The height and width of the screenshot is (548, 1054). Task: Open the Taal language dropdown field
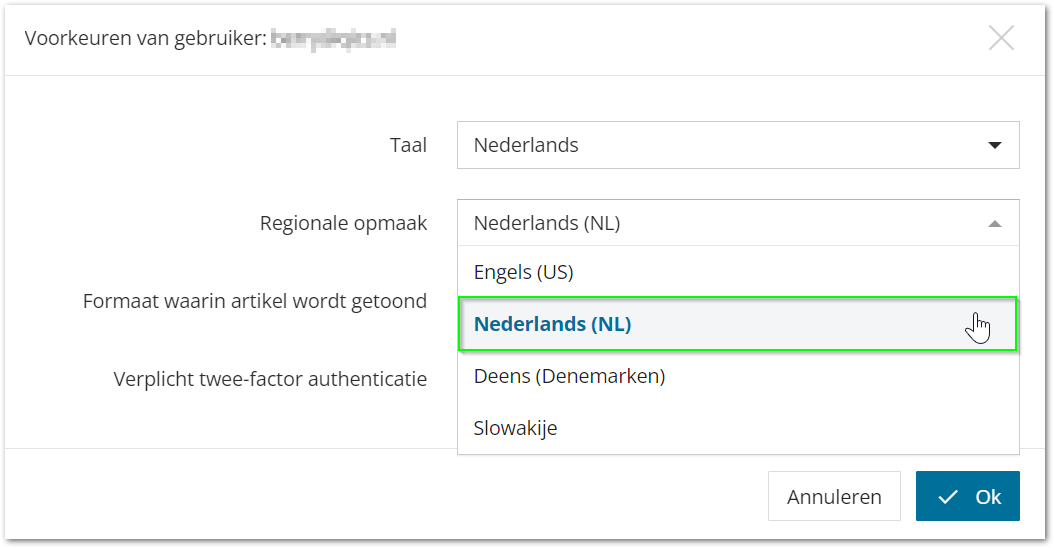(738, 145)
